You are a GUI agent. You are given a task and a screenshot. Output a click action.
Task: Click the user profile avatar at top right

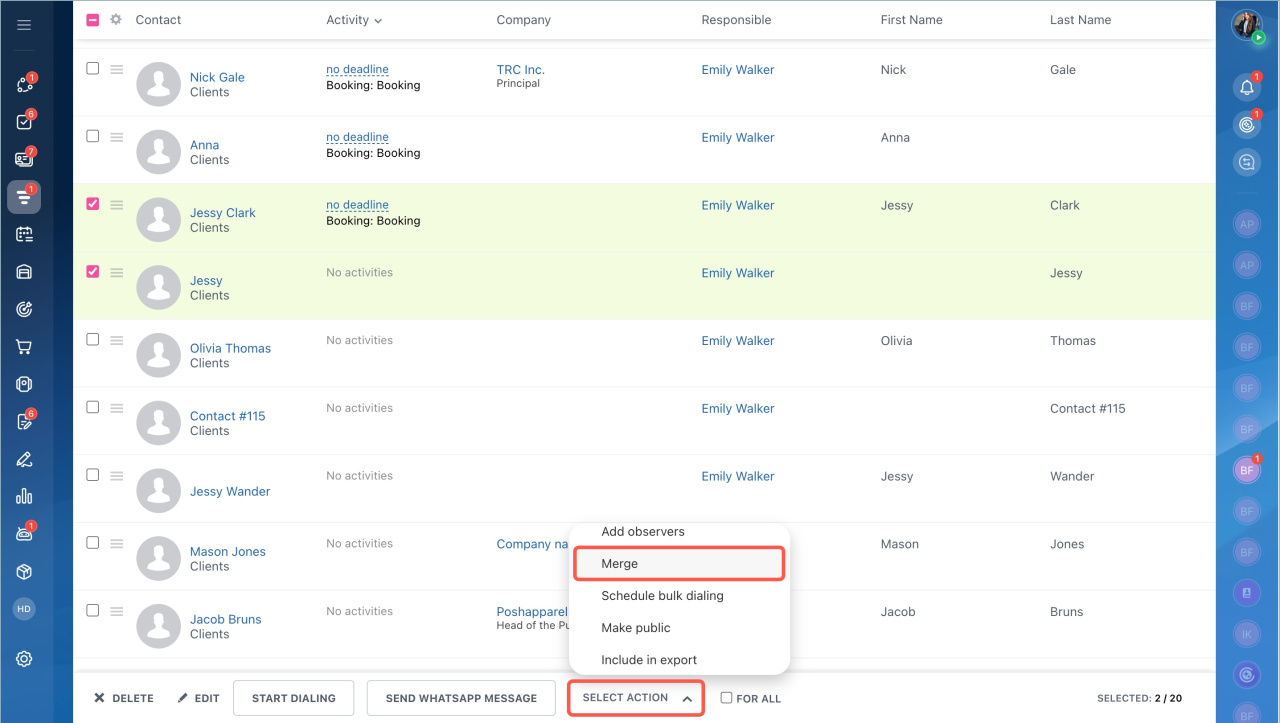coord(1246,25)
